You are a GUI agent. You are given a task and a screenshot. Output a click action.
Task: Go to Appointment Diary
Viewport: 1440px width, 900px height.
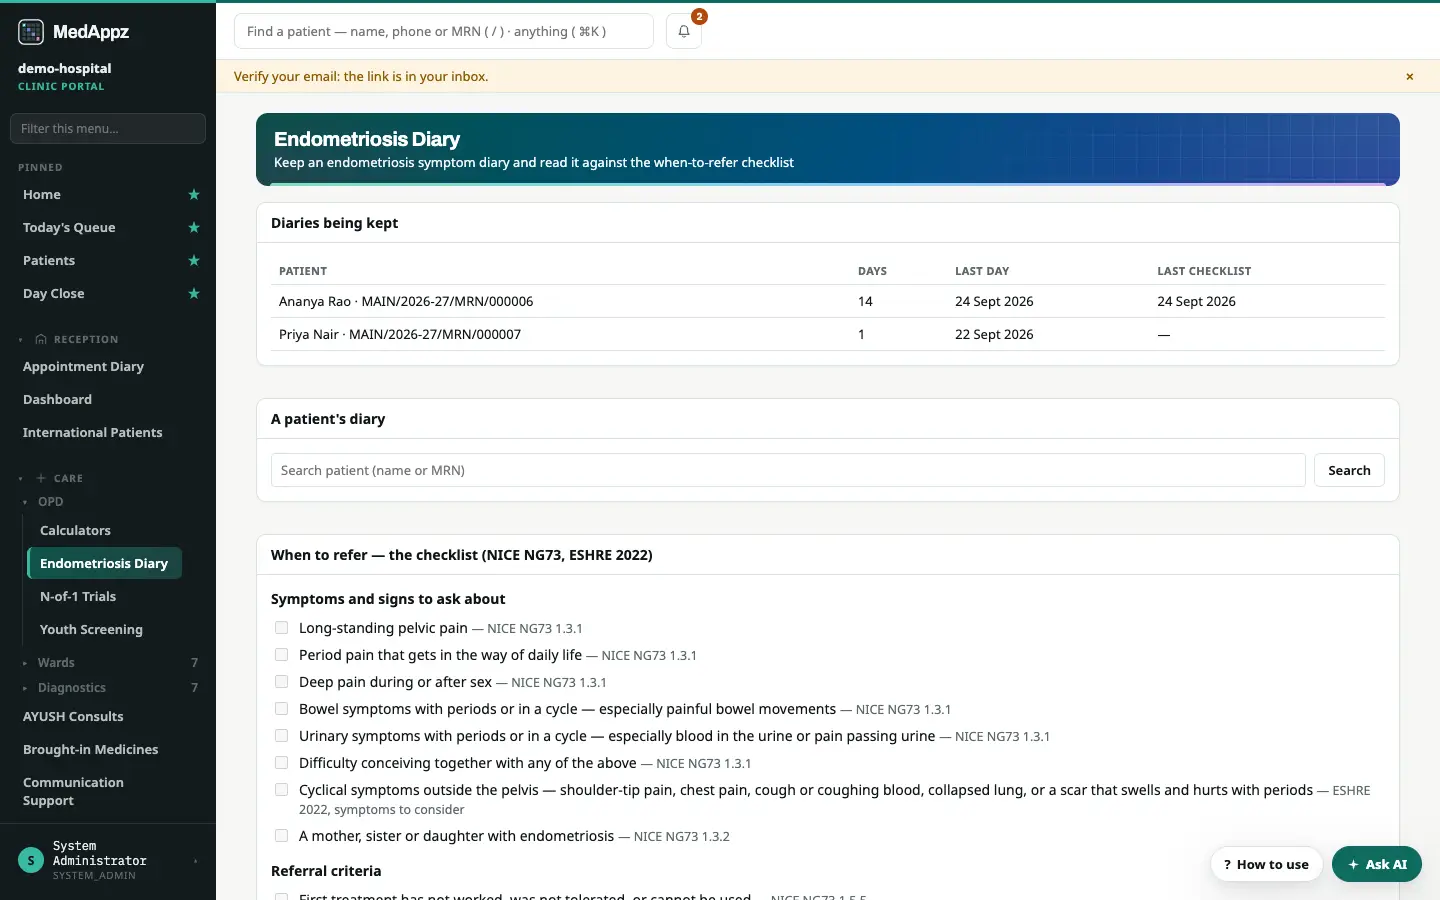pos(83,367)
